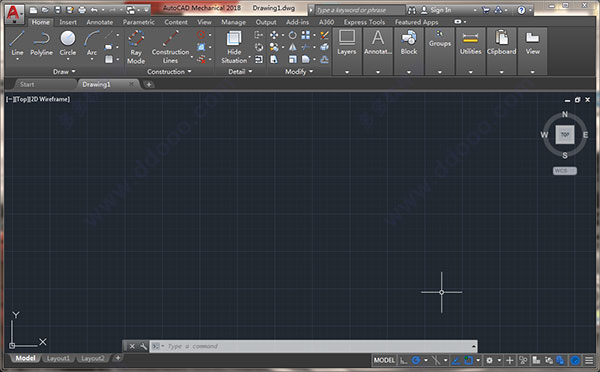
Task: Select the Circle tool
Action: click(68, 43)
